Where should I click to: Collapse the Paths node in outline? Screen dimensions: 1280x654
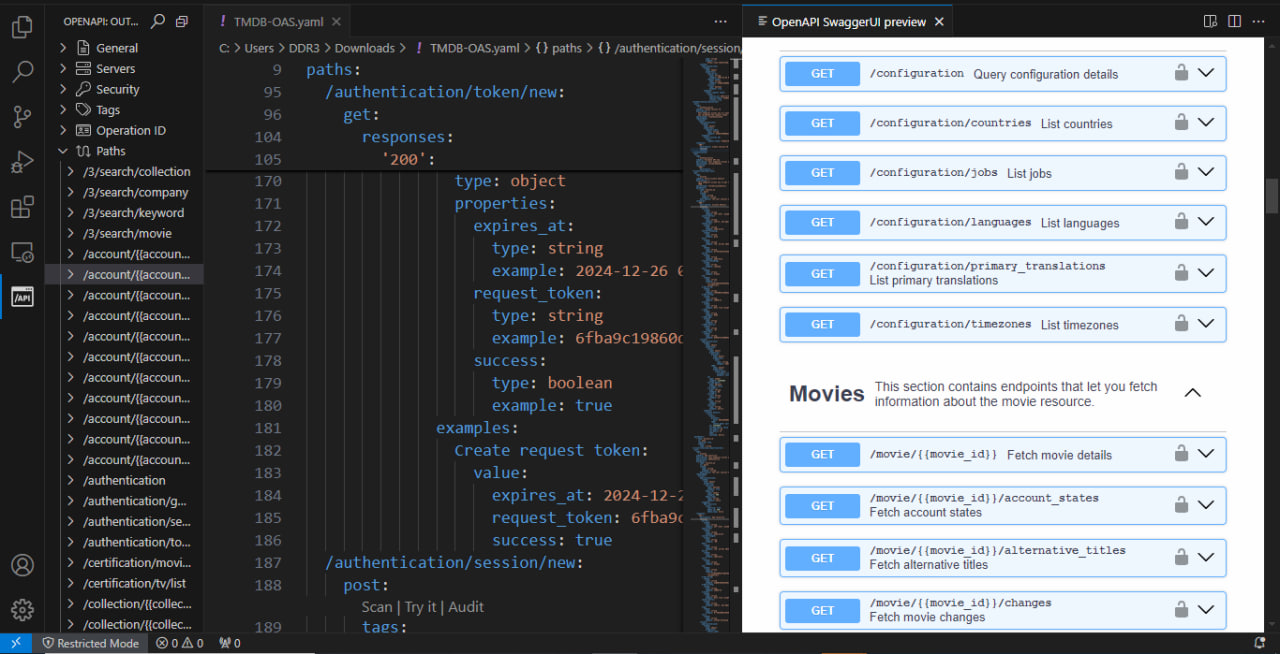click(x=63, y=150)
